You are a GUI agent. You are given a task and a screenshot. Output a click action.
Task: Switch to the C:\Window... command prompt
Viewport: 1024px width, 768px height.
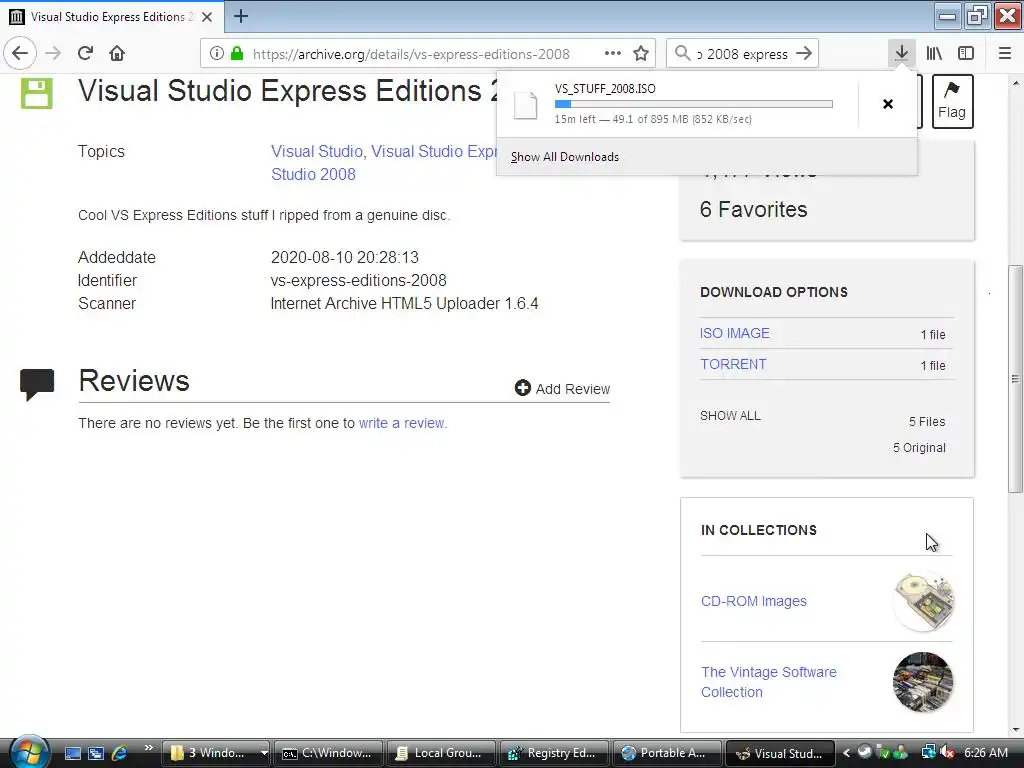328,753
